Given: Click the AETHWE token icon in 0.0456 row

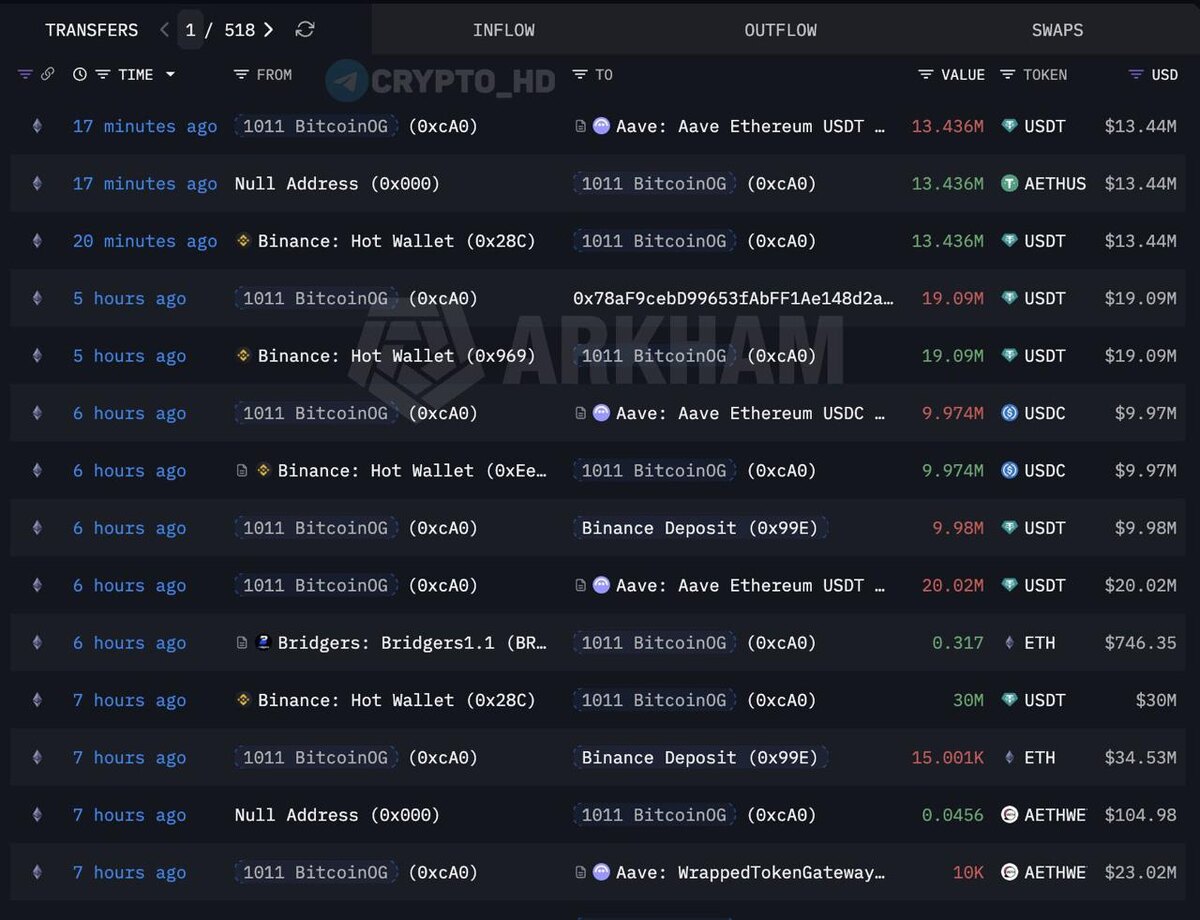Looking at the screenshot, I should tap(1009, 815).
